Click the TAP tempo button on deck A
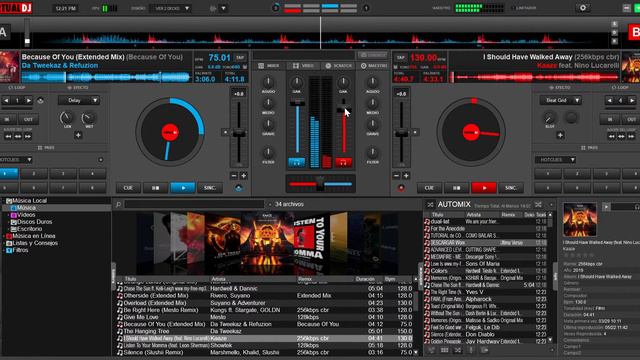Screen dimensions: 640x360 (x=240, y=58)
